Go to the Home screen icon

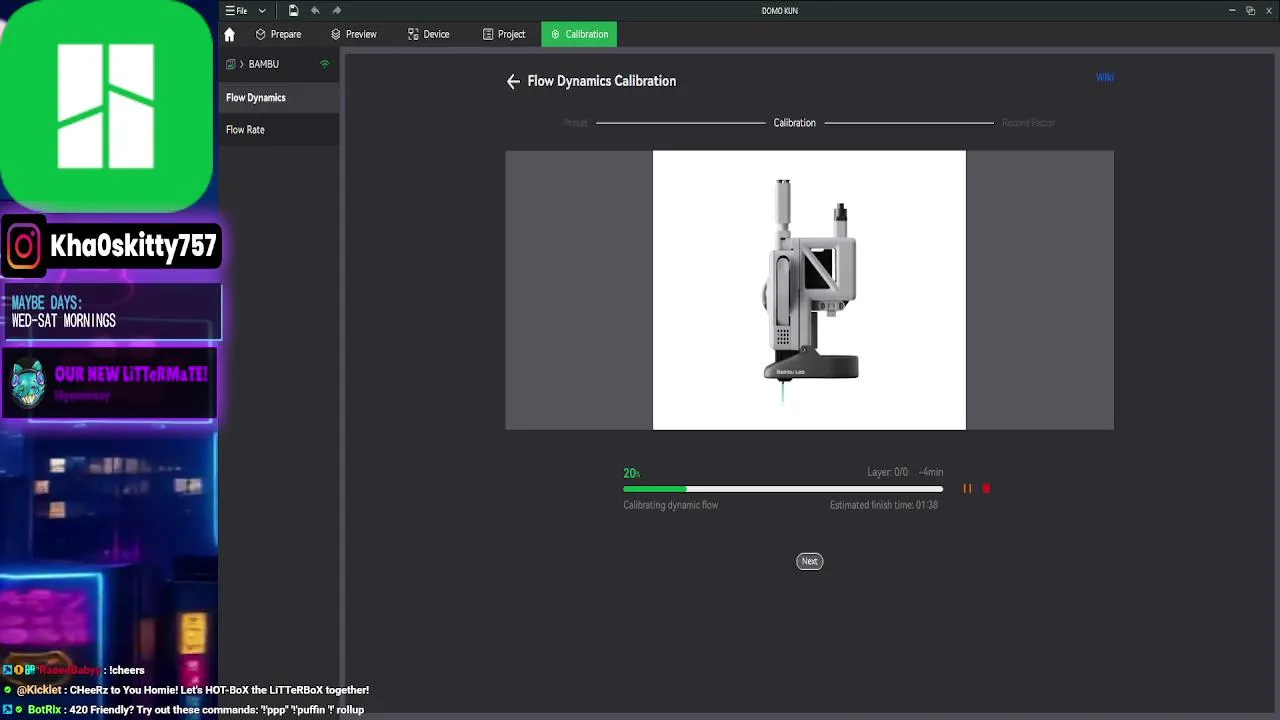pos(229,34)
